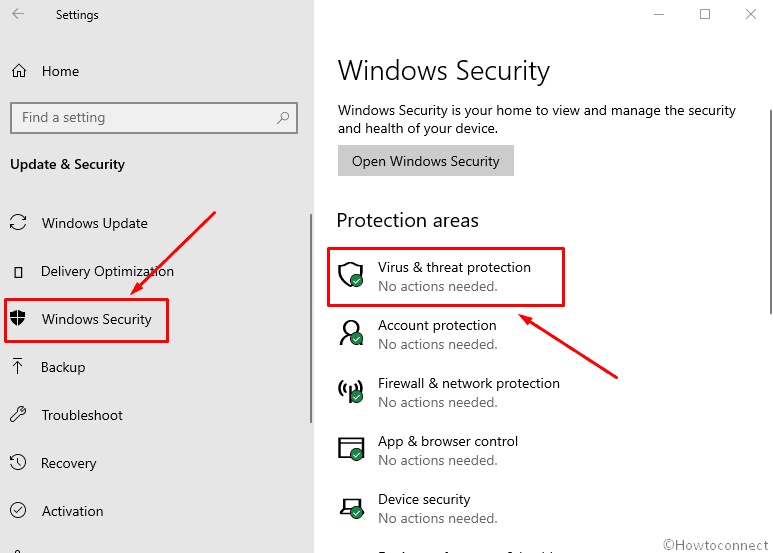Click the Windows Security shield icon in sidebar

point(18,318)
